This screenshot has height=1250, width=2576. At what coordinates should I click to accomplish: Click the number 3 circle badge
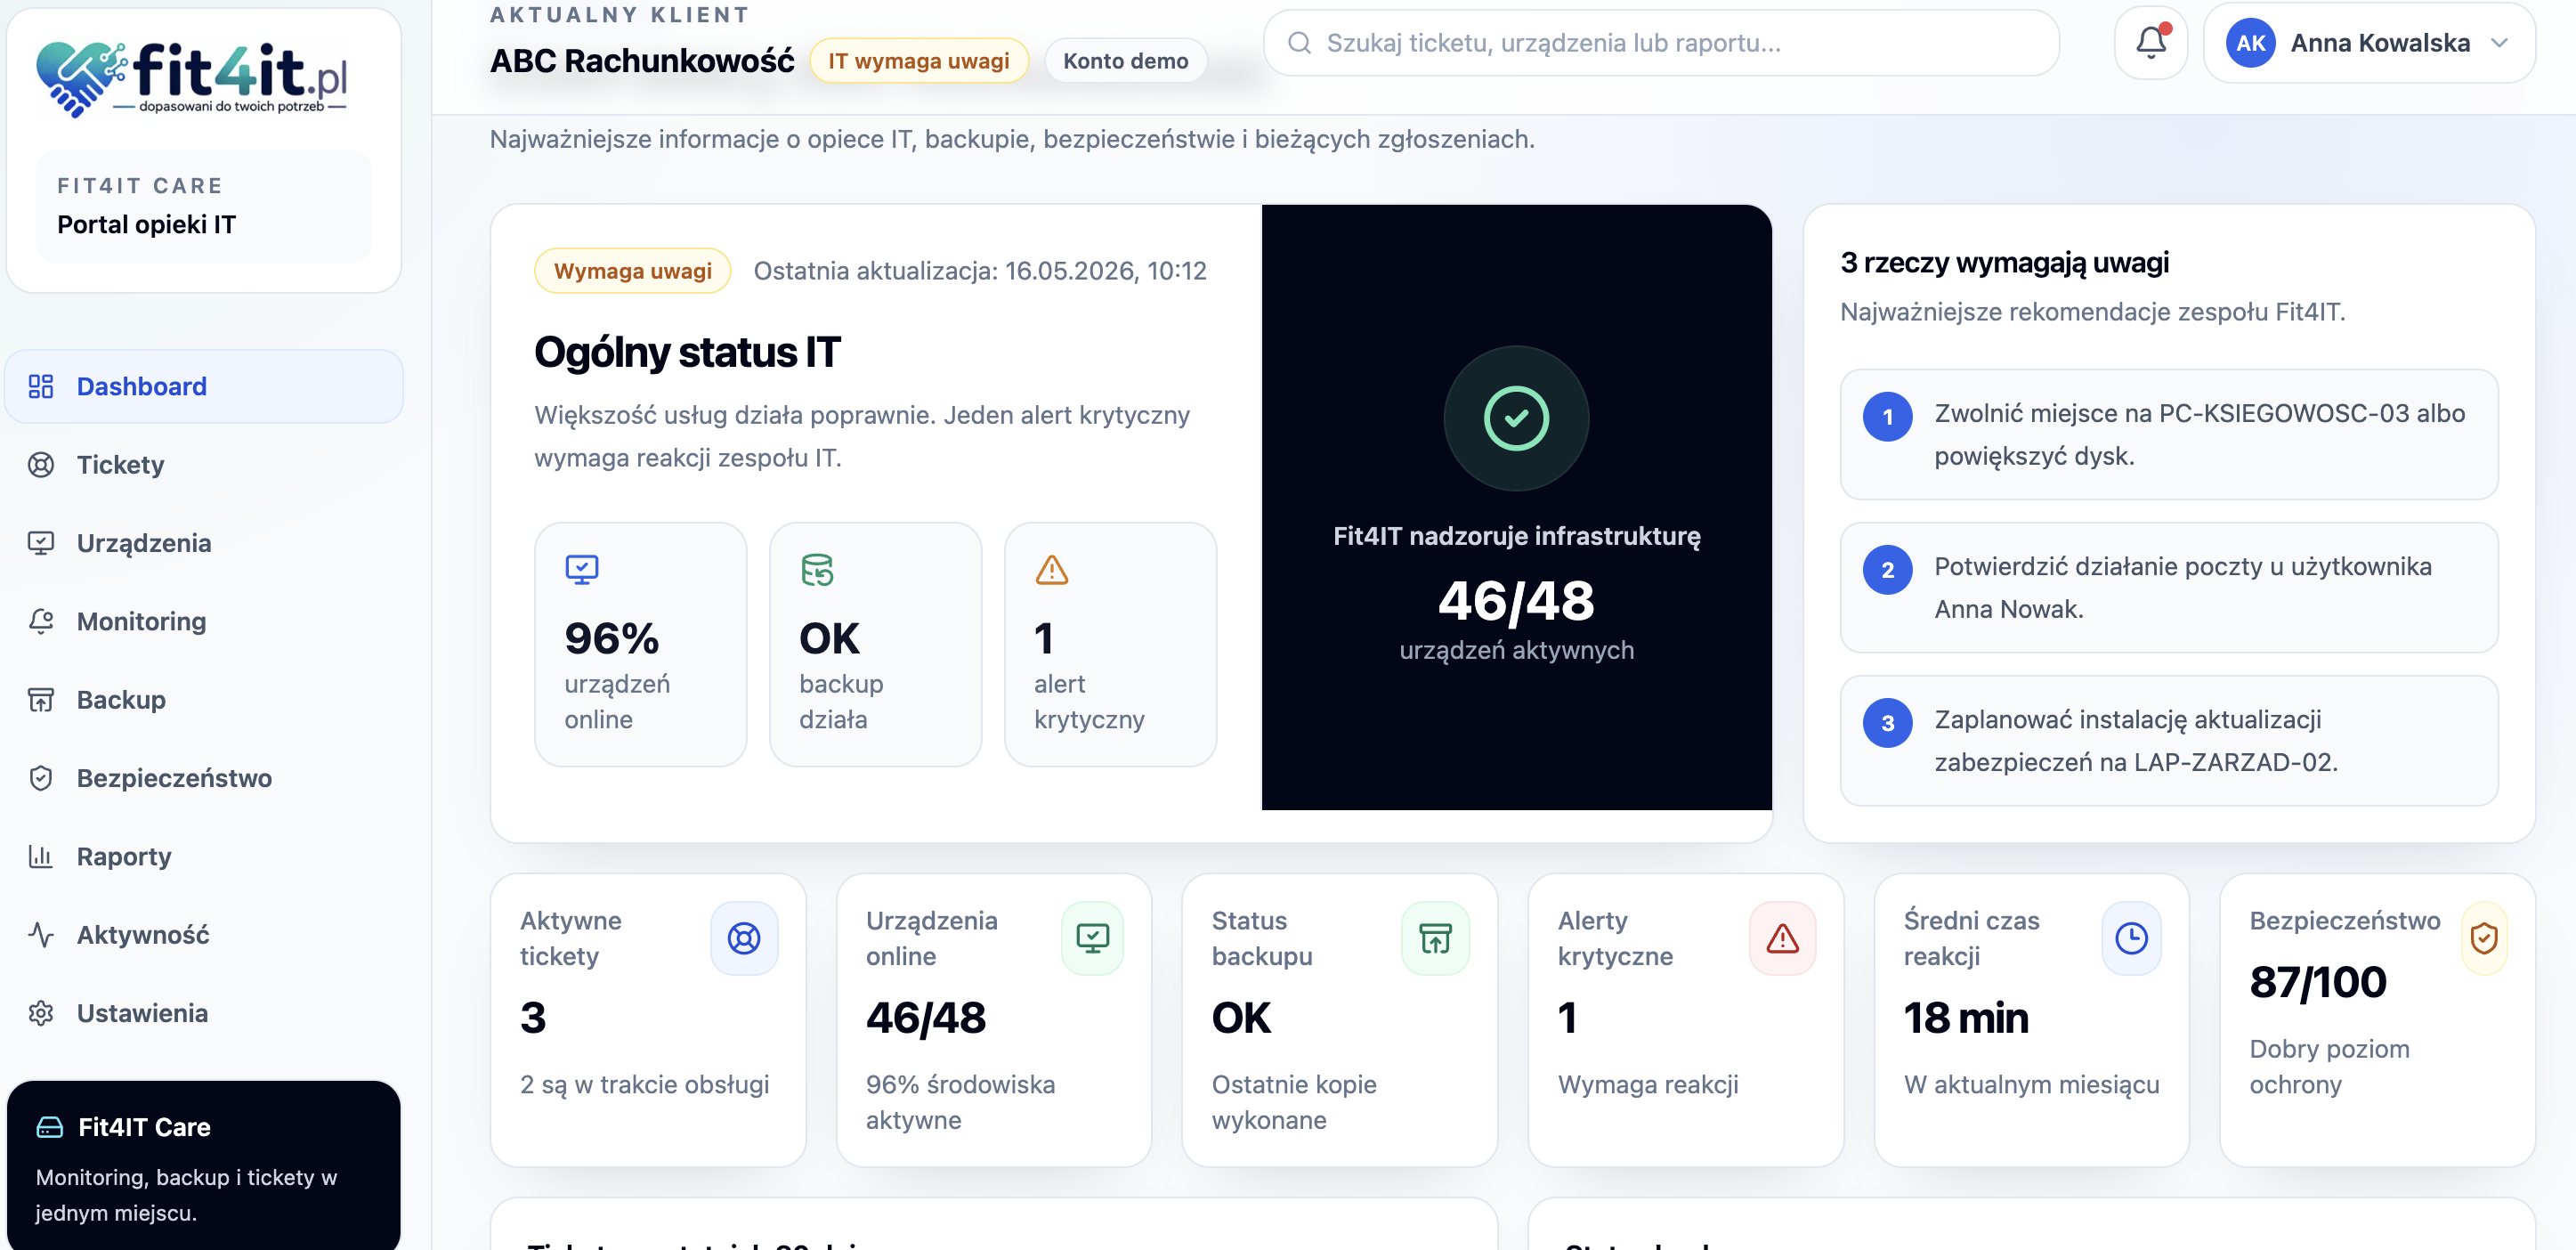(1887, 723)
